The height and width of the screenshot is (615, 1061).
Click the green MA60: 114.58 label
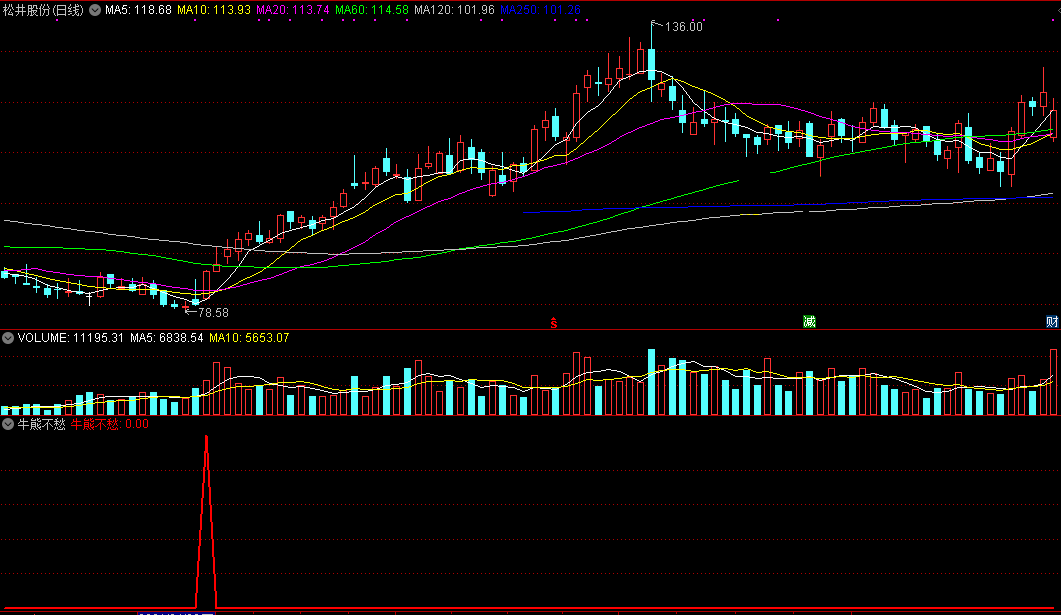pyautogui.click(x=371, y=10)
